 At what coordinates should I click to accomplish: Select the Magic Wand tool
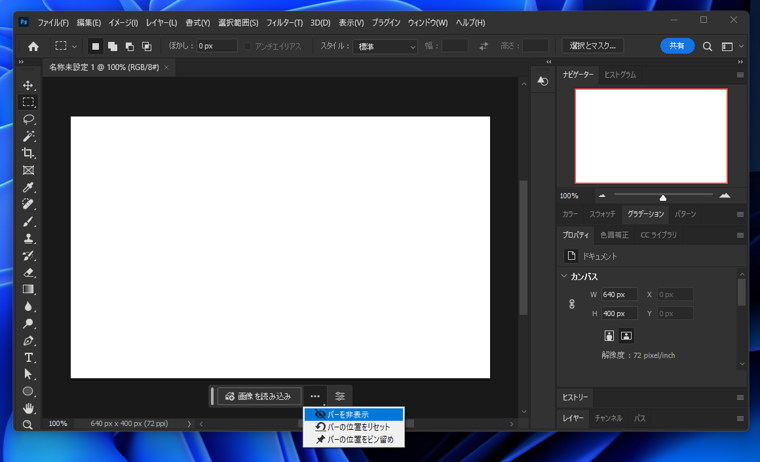pyautogui.click(x=28, y=136)
